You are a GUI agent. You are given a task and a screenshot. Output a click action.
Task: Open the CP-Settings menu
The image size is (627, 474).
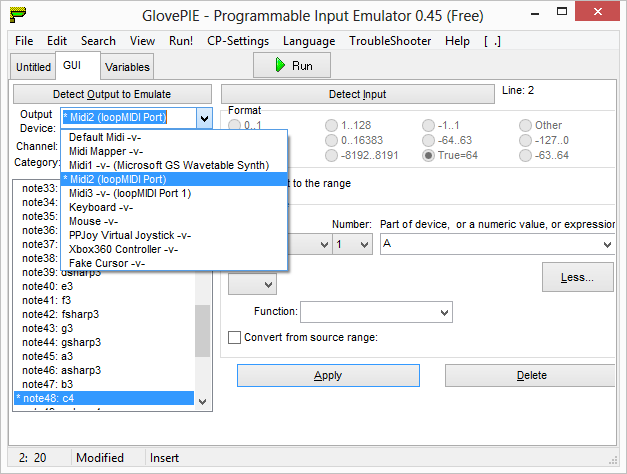tap(238, 41)
